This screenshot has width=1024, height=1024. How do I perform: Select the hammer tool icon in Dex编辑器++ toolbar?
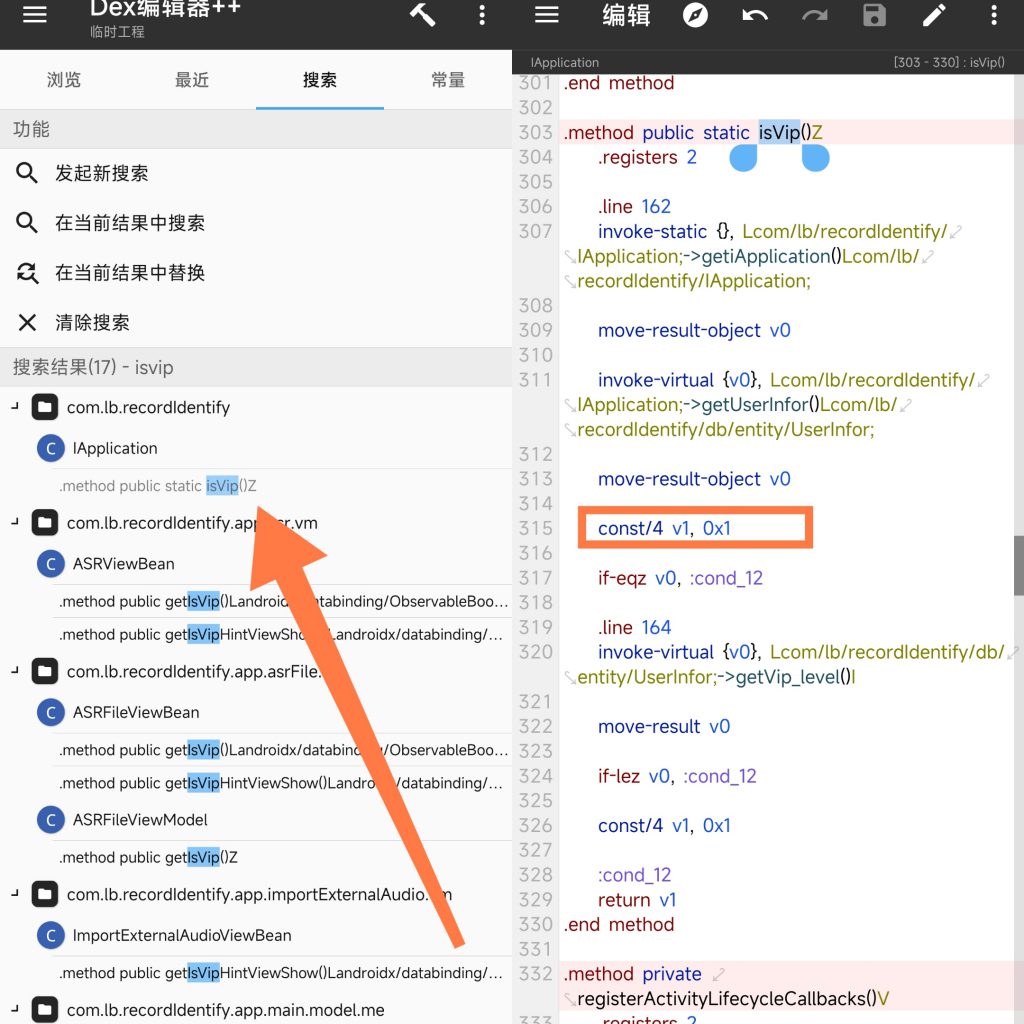[421, 14]
